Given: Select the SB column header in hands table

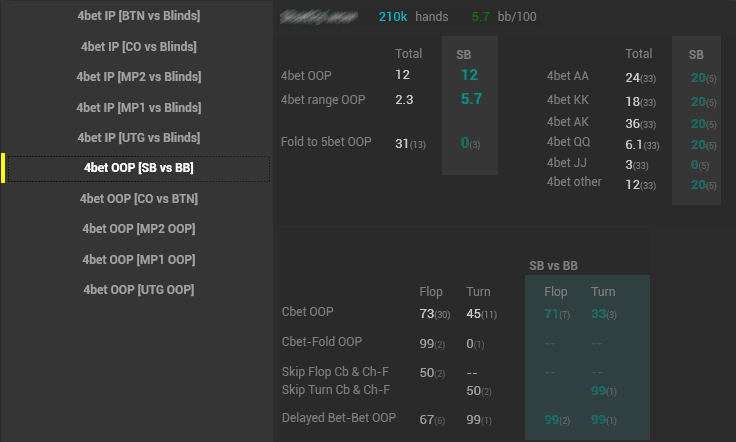Looking at the screenshot, I should point(696,55).
